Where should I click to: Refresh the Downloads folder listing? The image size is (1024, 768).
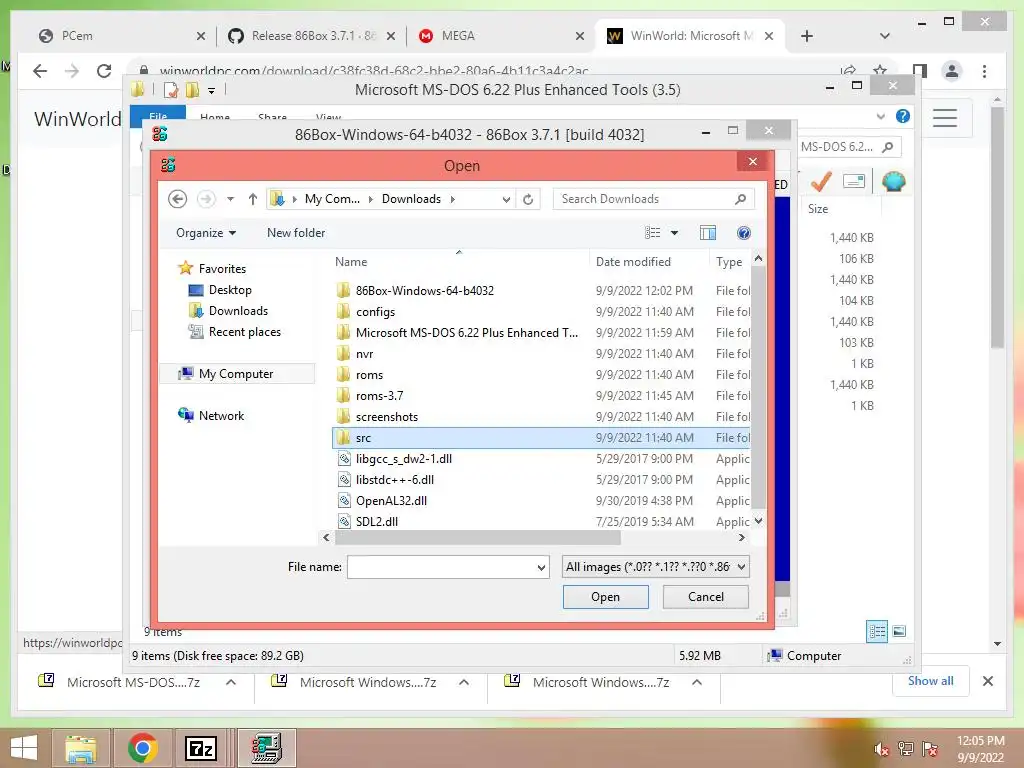coord(528,199)
